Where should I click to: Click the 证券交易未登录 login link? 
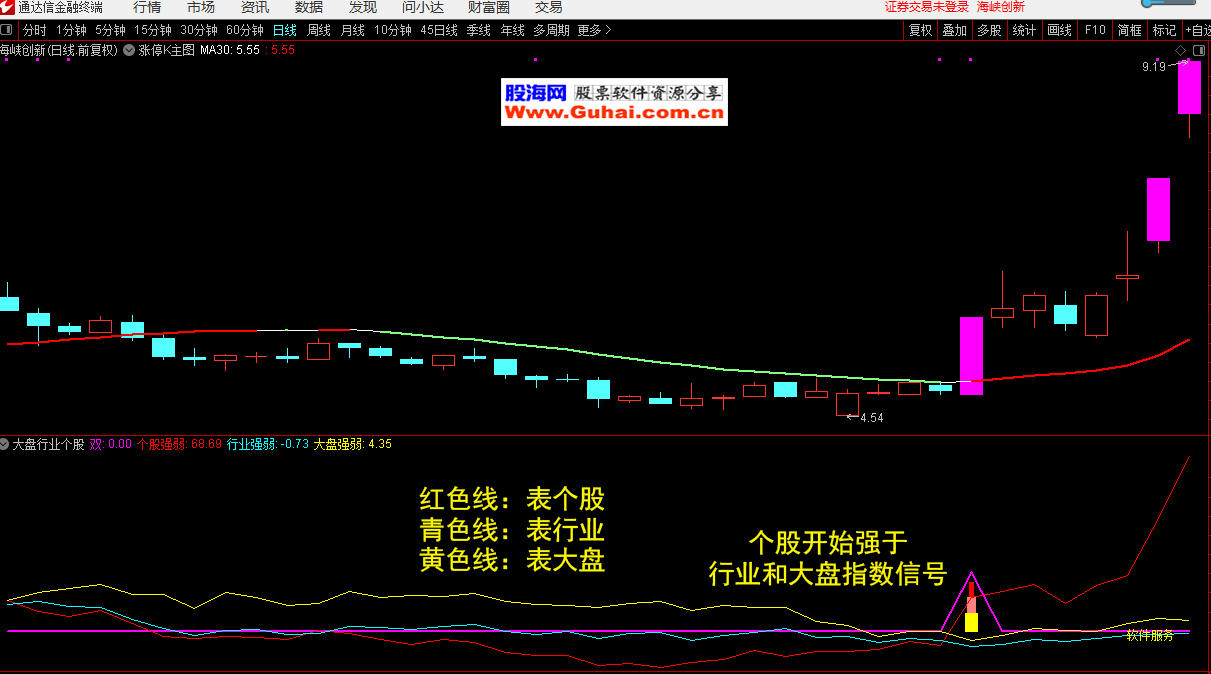pos(927,7)
